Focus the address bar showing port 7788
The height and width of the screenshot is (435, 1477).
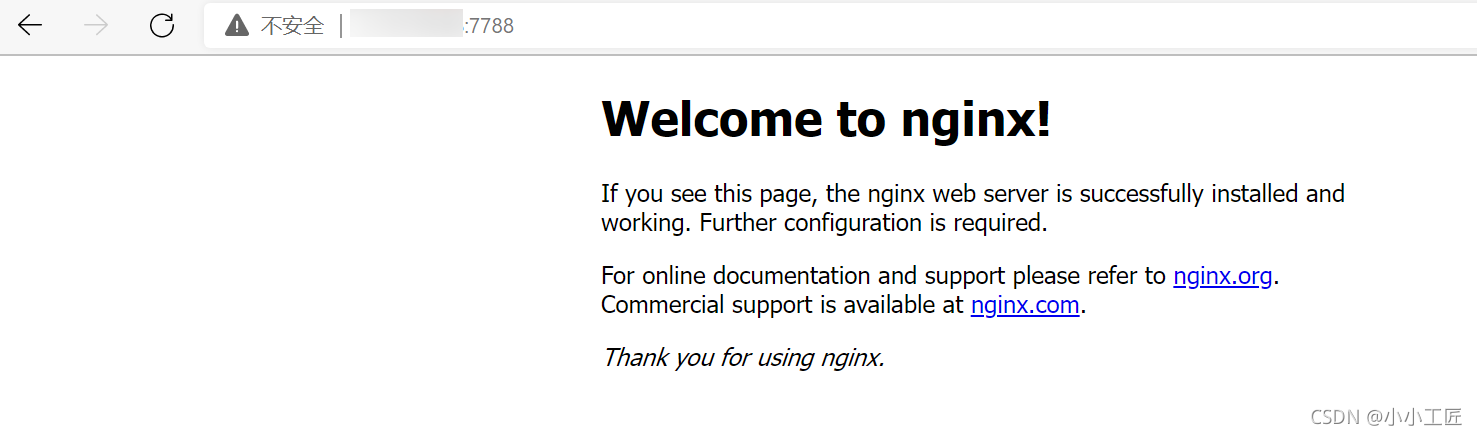840,26
